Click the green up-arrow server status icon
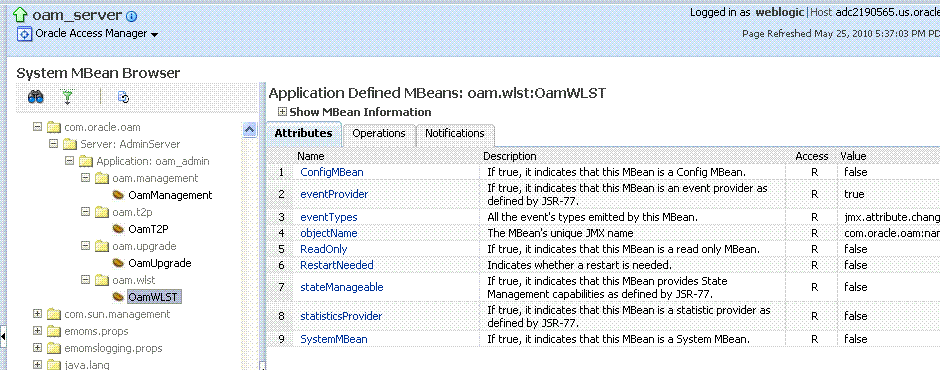 [x=20, y=15]
